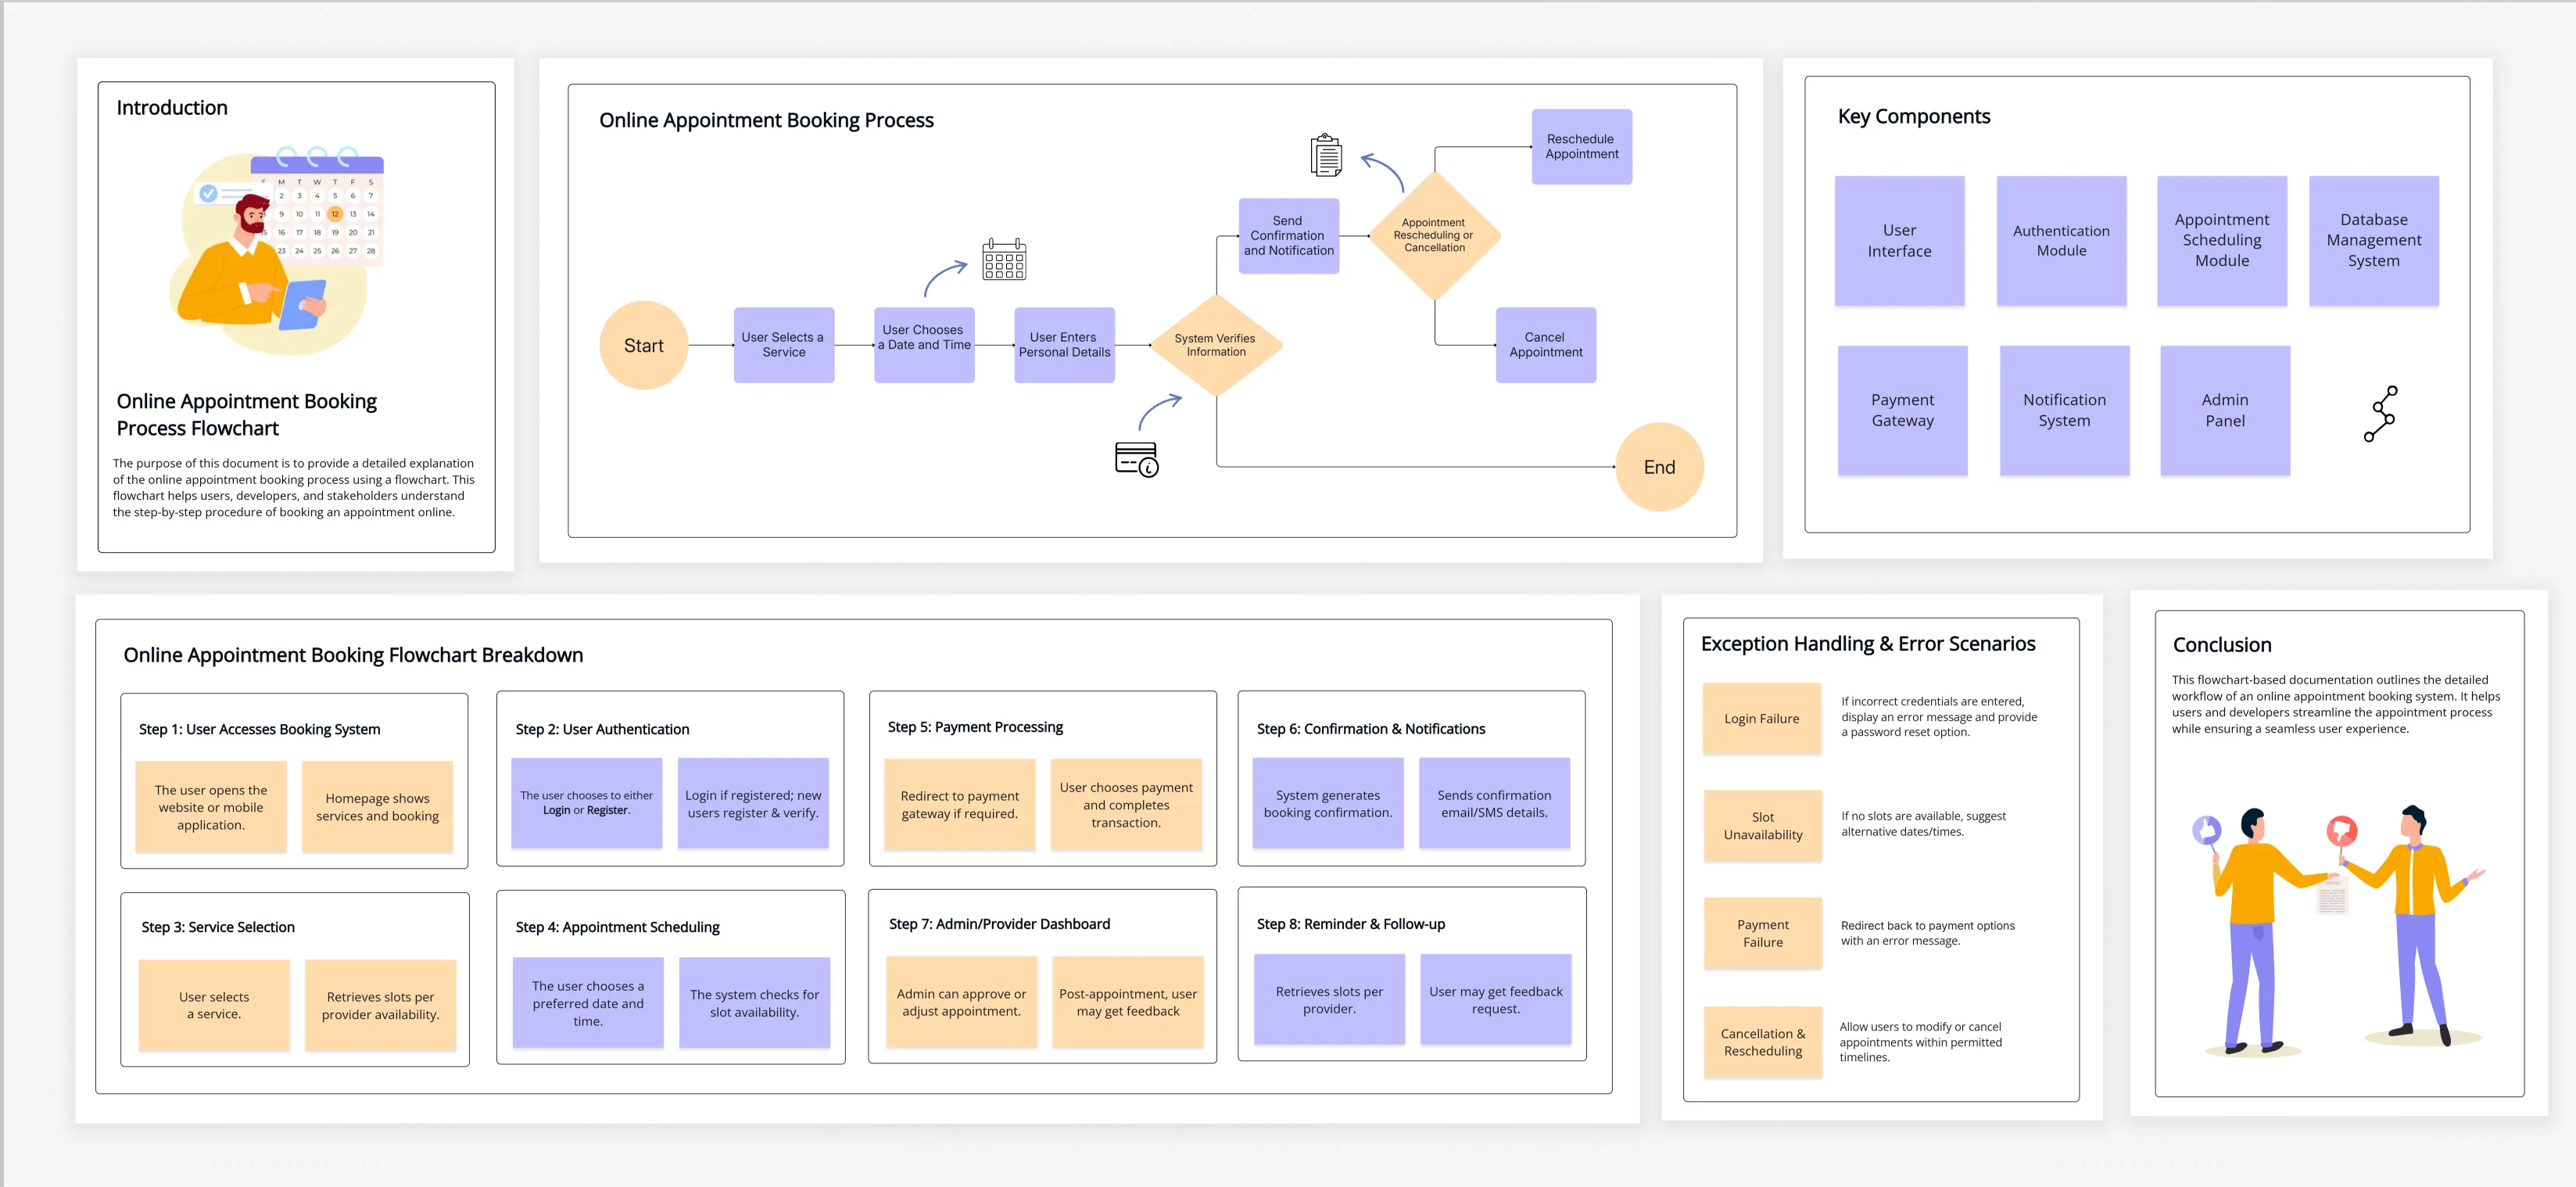This screenshot has width=2576, height=1187.
Task: Click the Cancel Appointment box
Action: 1545,345
